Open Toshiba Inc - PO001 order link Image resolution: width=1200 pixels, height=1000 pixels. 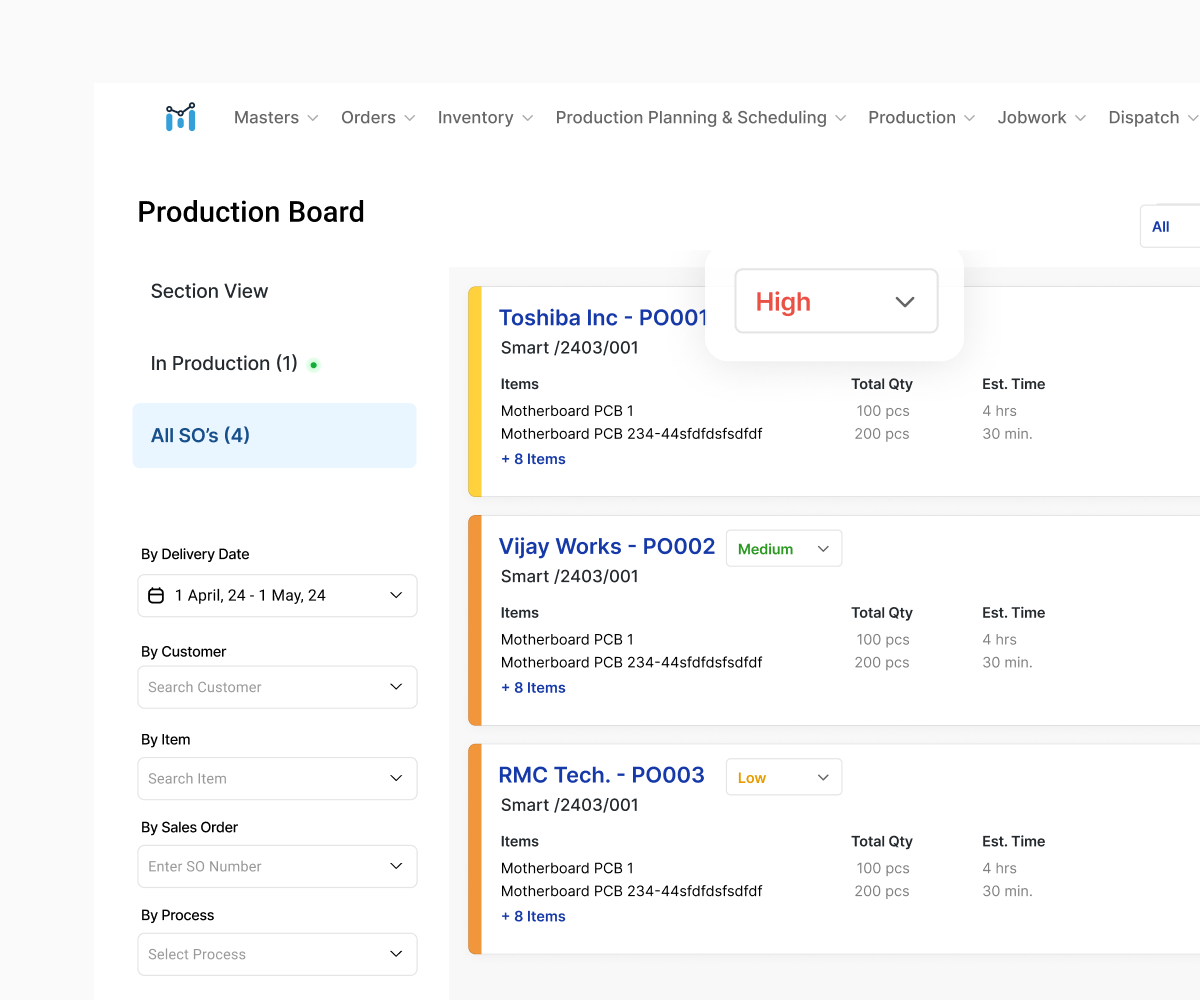pyautogui.click(x=603, y=318)
